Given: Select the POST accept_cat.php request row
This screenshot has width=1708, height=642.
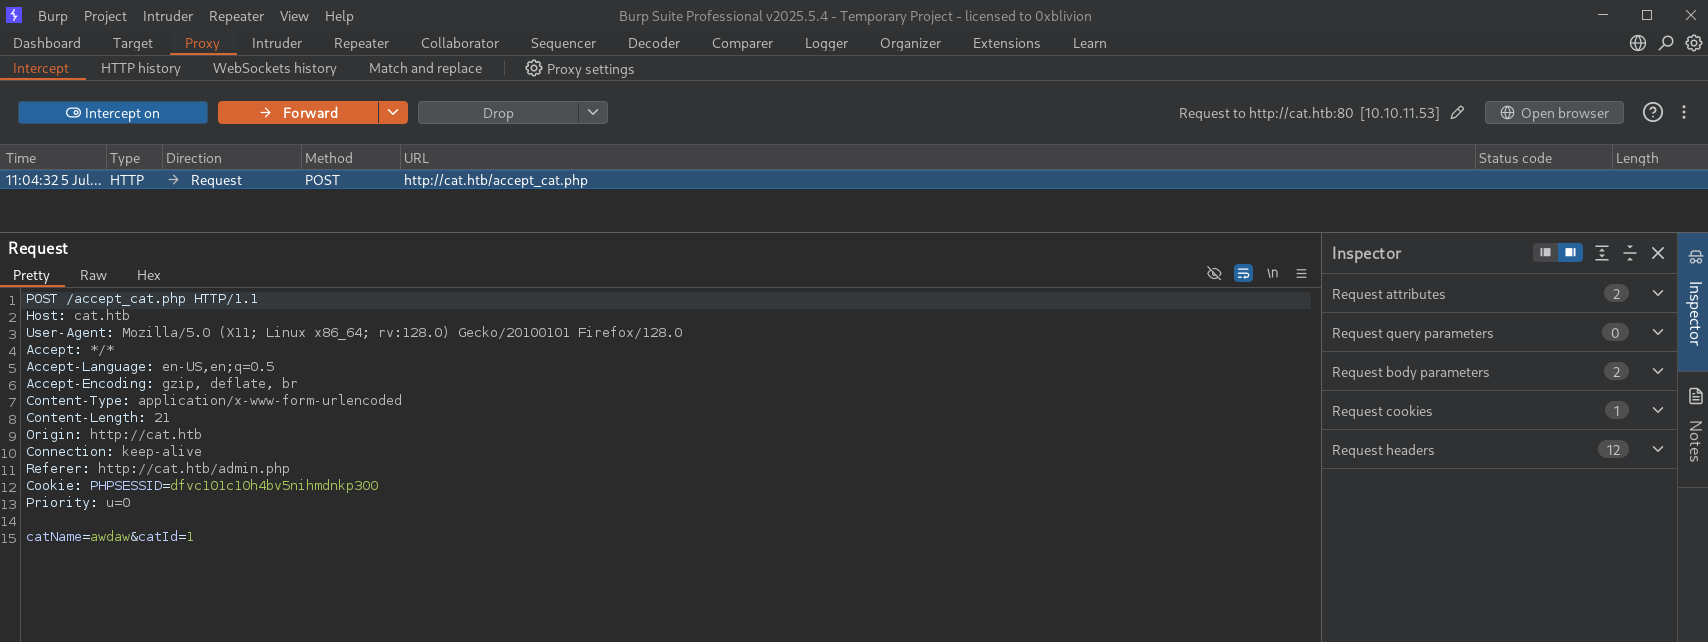Looking at the screenshot, I should click(854, 180).
